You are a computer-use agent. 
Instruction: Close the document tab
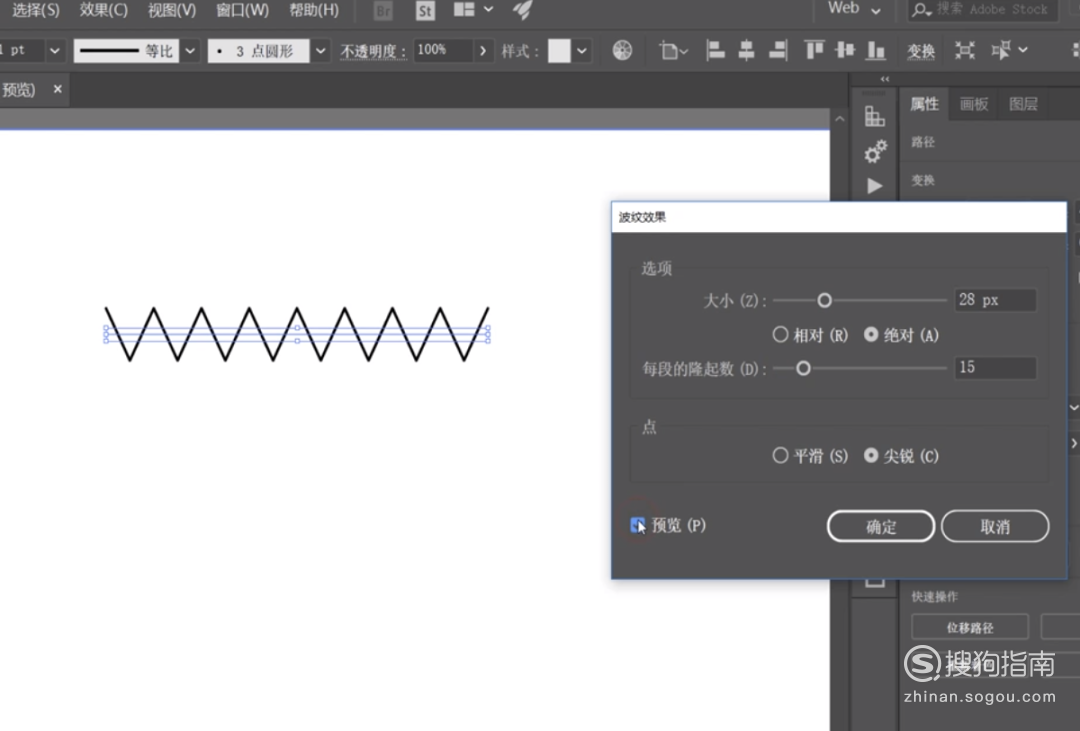(x=58, y=89)
